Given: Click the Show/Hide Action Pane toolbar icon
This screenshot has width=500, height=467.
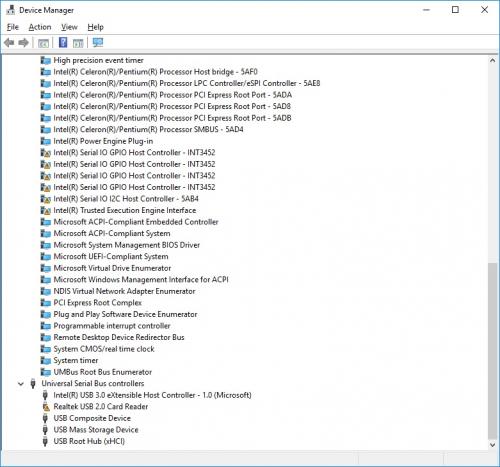Looking at the screenshot, I should tap(78, 43).
